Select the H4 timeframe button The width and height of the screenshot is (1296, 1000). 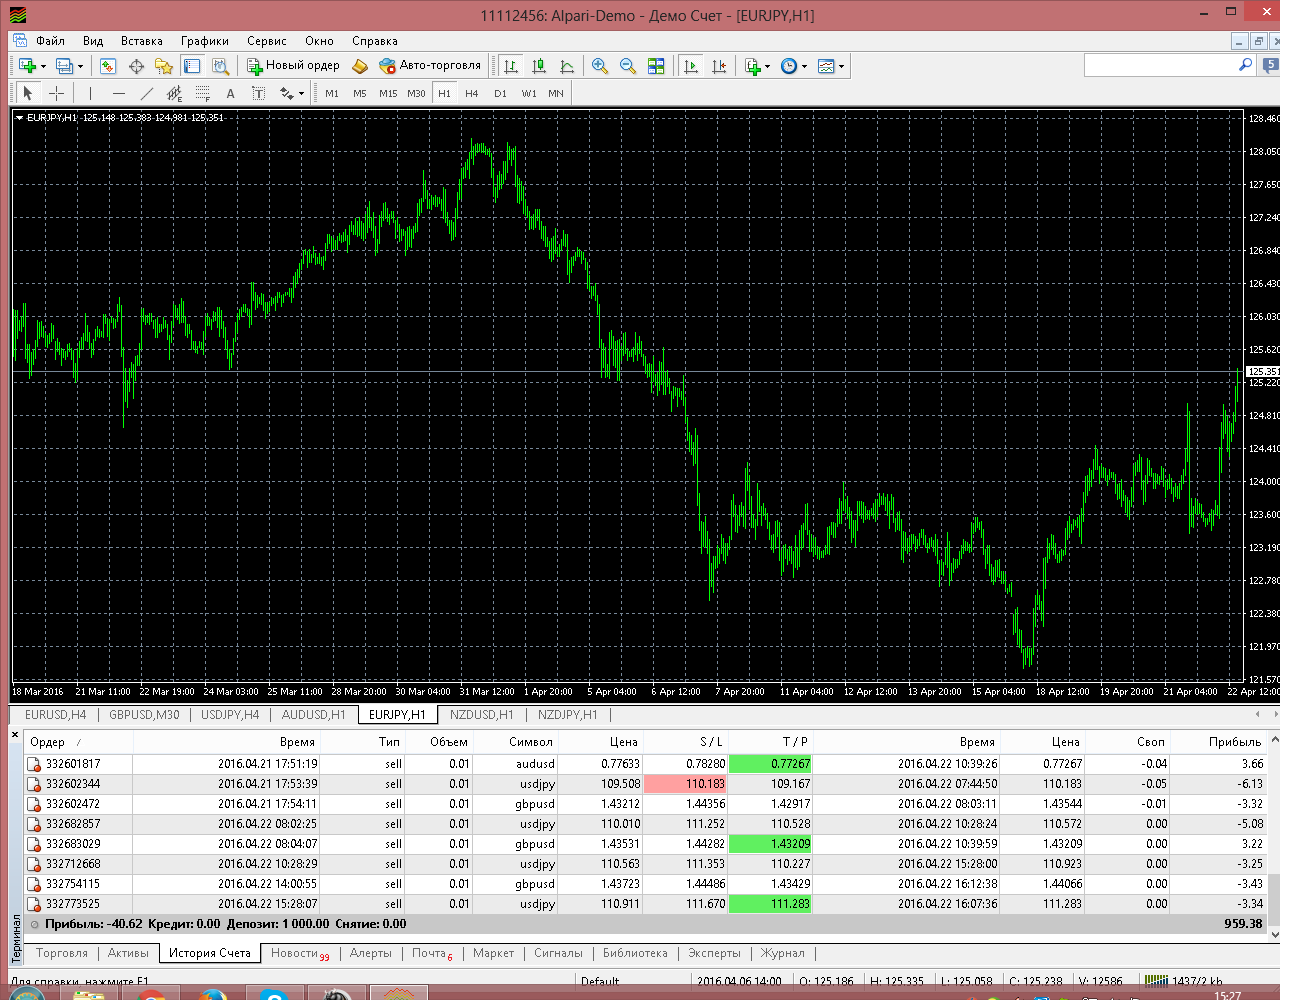472,93
